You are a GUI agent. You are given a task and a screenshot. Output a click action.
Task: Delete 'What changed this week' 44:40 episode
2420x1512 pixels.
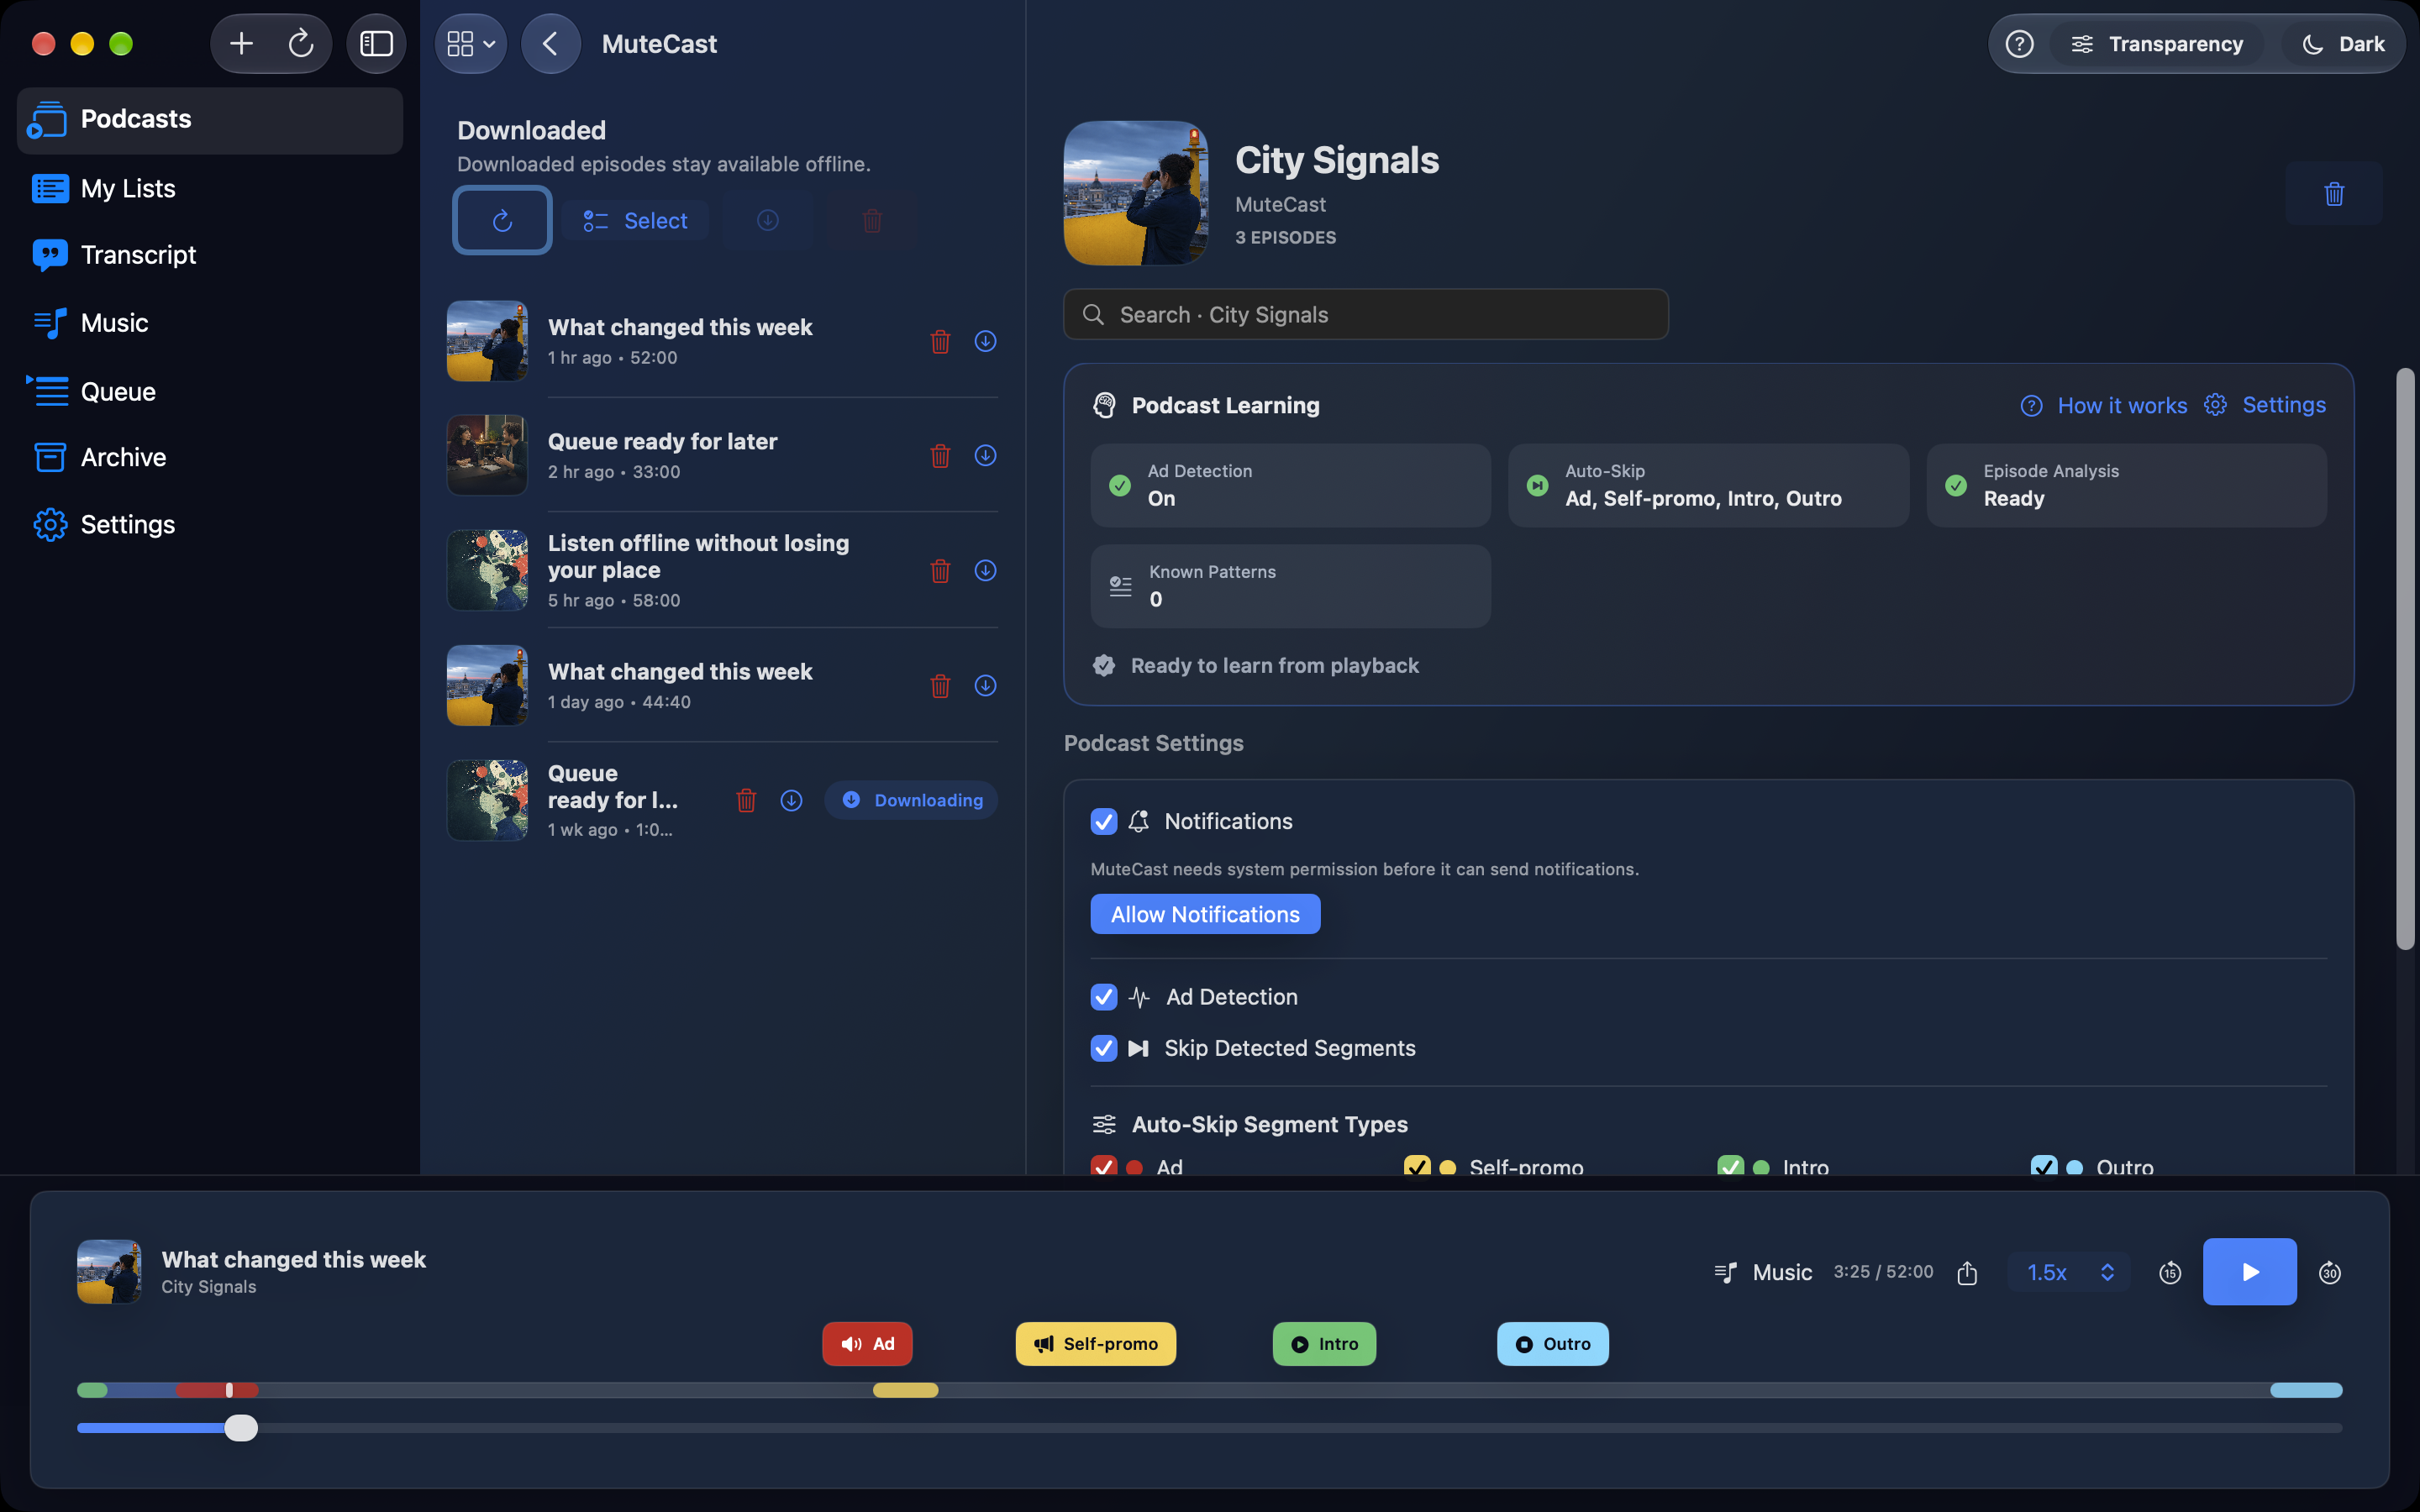pos(940,686)
